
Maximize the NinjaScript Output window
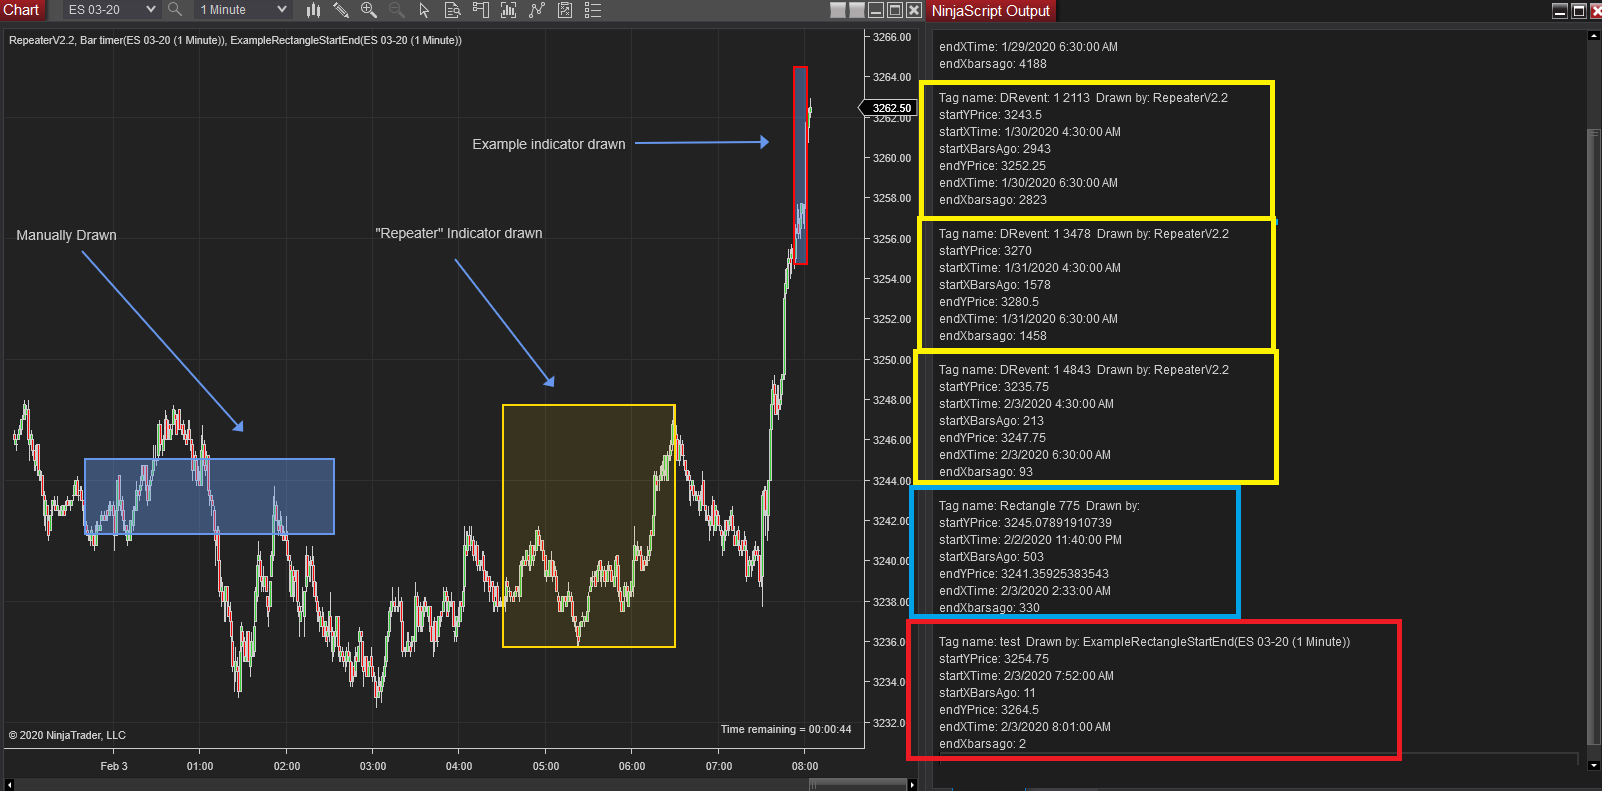1579,11
